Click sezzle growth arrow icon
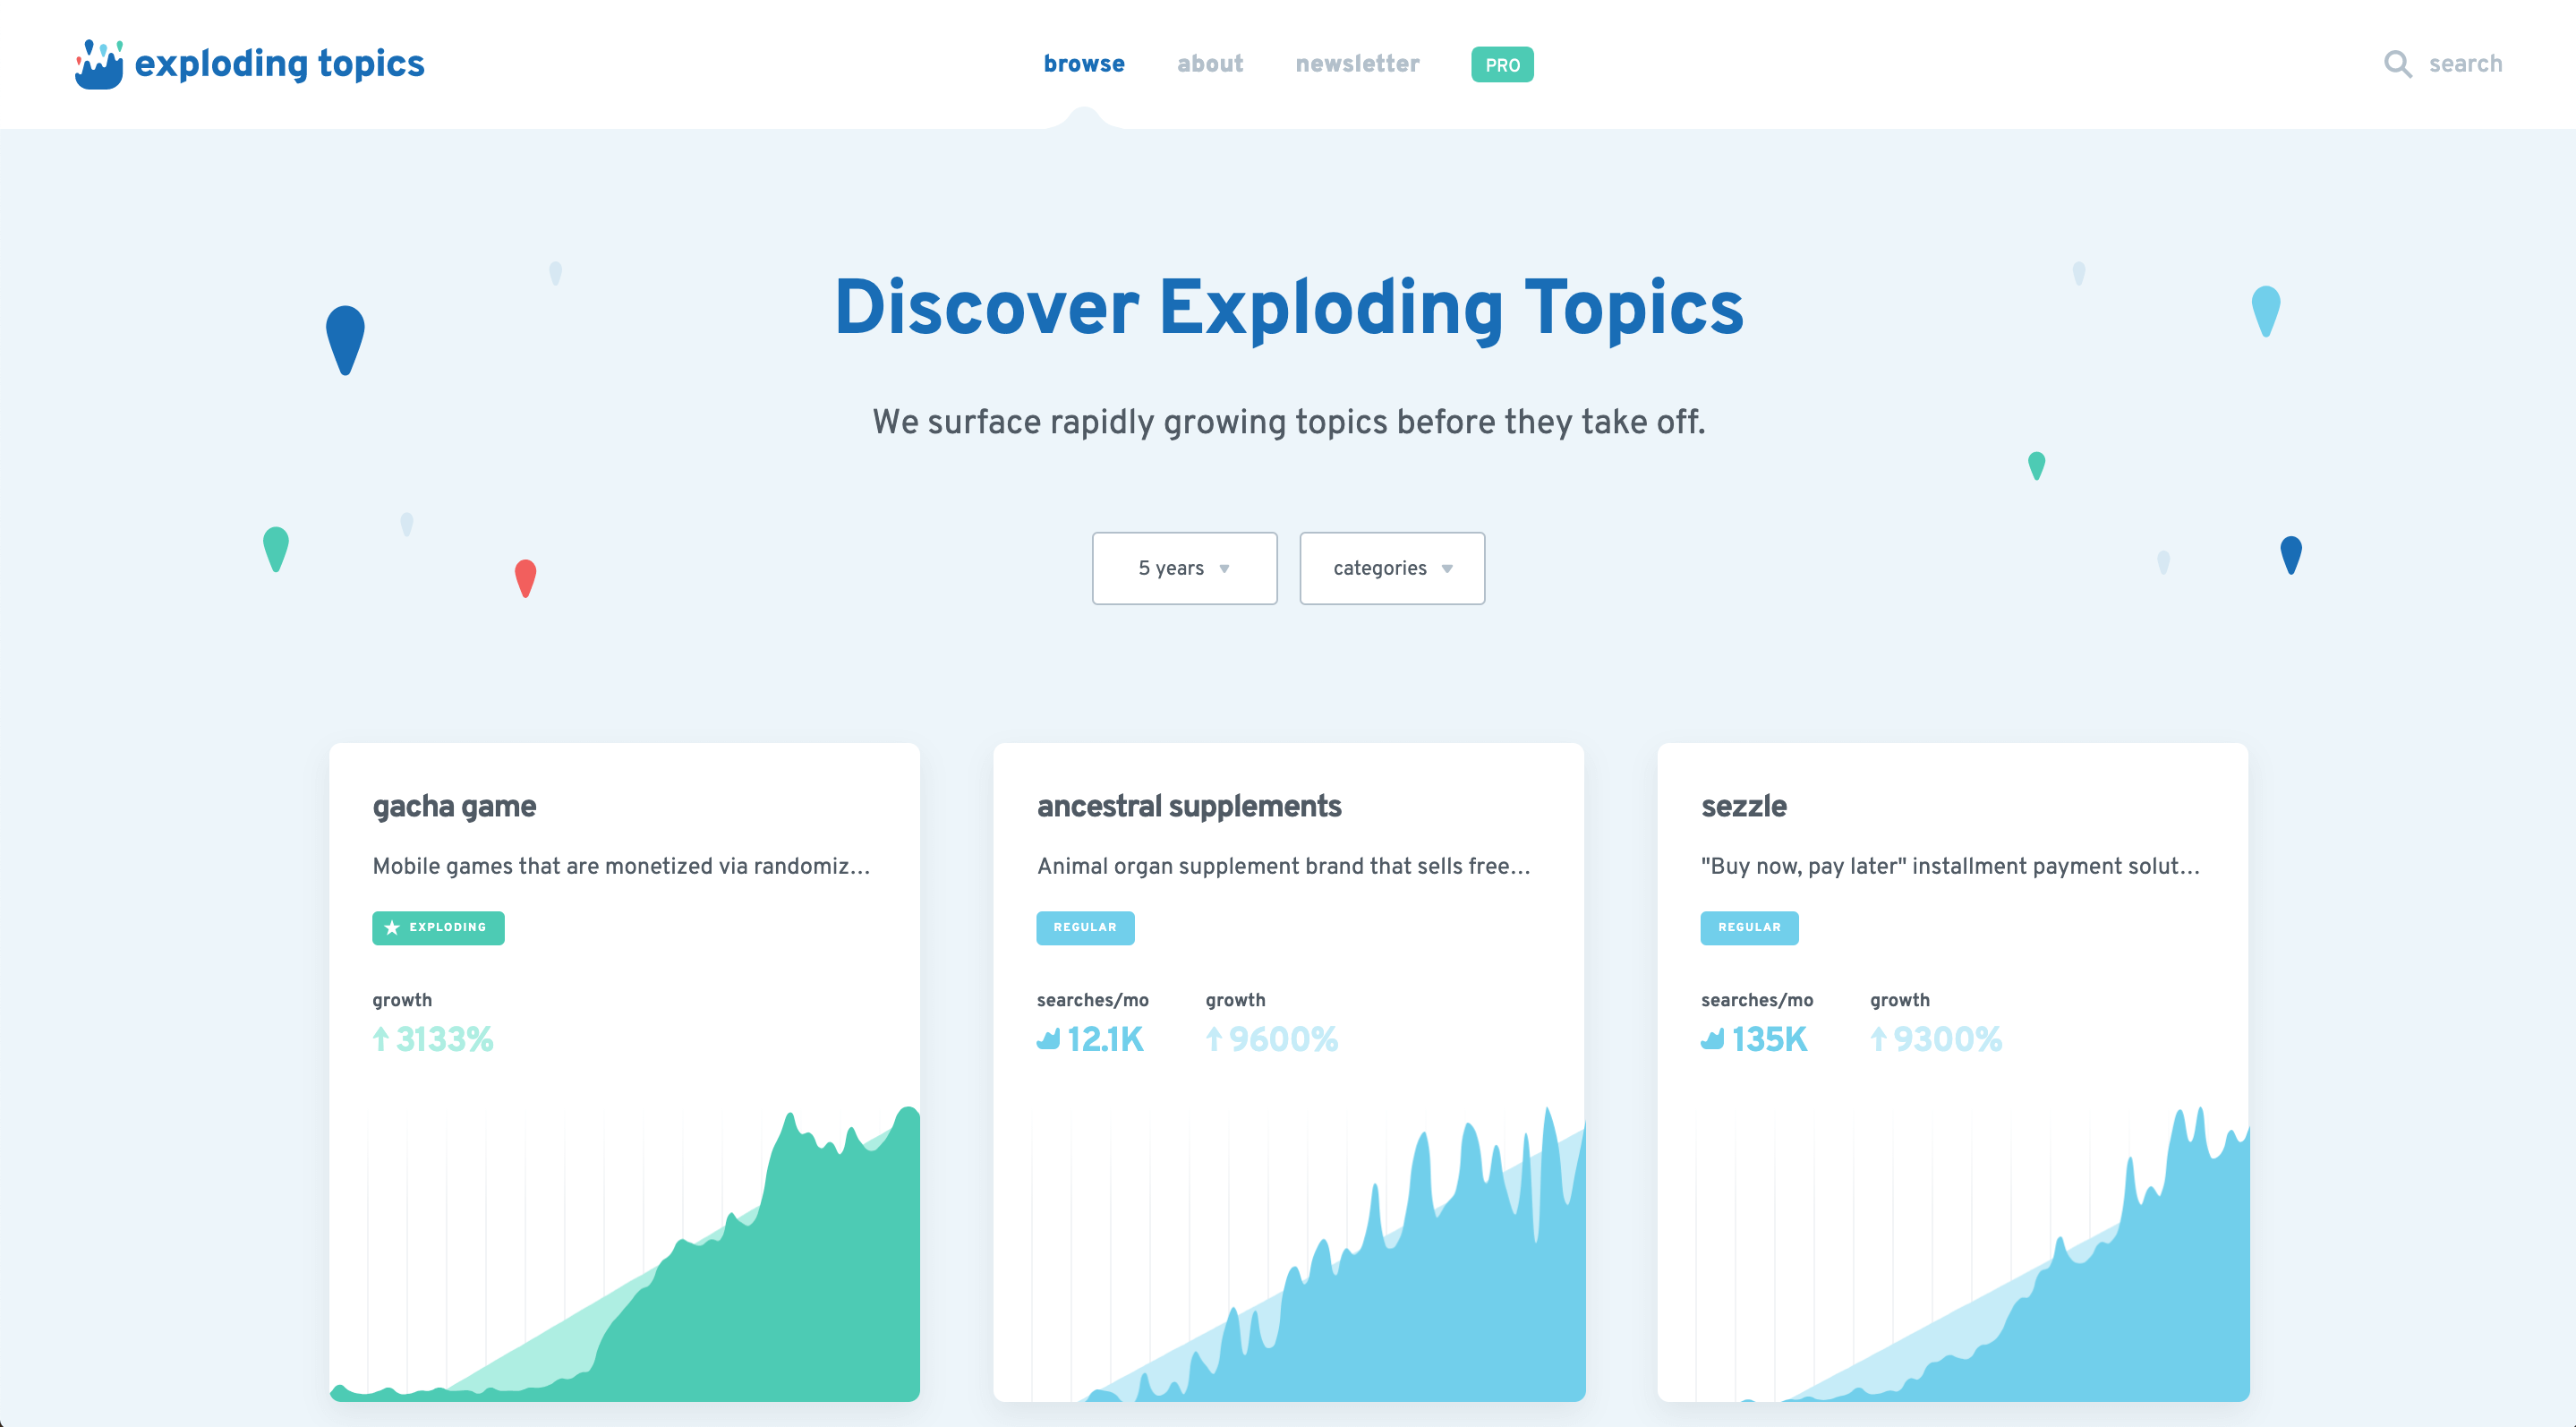Image resolution: width=2576 pixels, height=1427 pixels. [1879, 1039]
